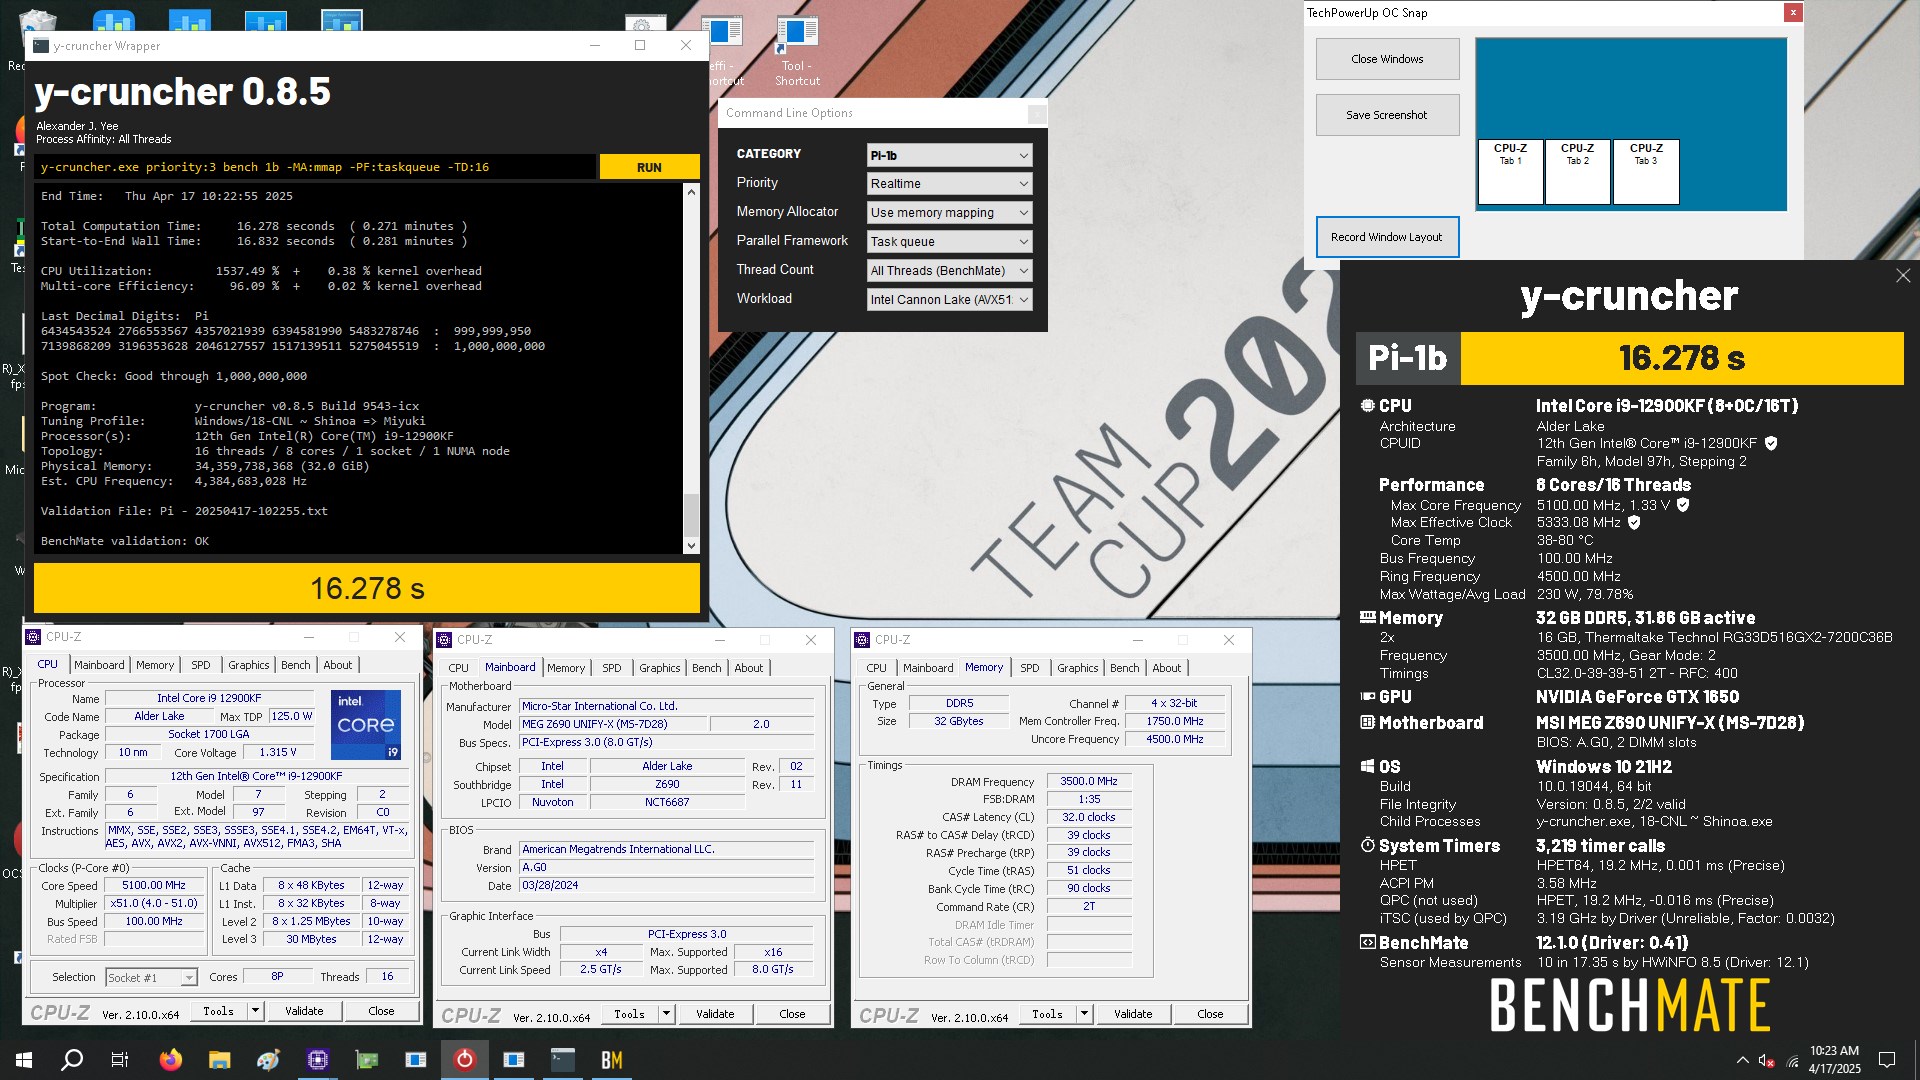Click the verified shield next to CPUID
1920x1080 pixels.
click(1771, 443)
